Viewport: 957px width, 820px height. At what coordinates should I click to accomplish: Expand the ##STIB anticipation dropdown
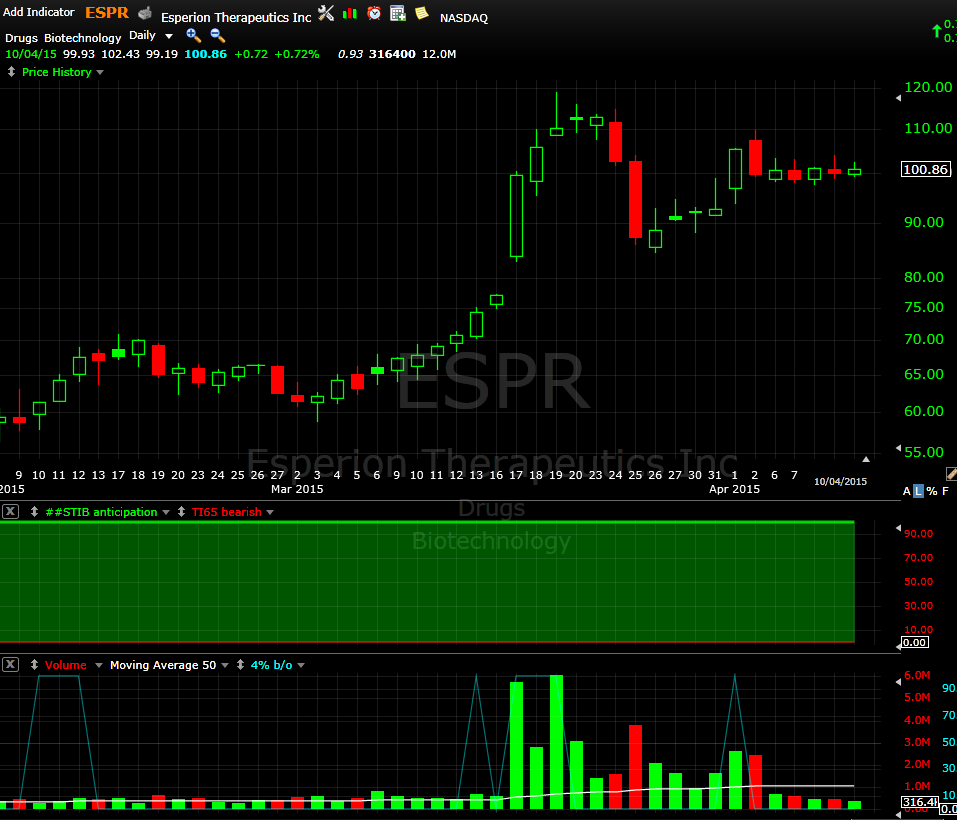coord(165,512)
